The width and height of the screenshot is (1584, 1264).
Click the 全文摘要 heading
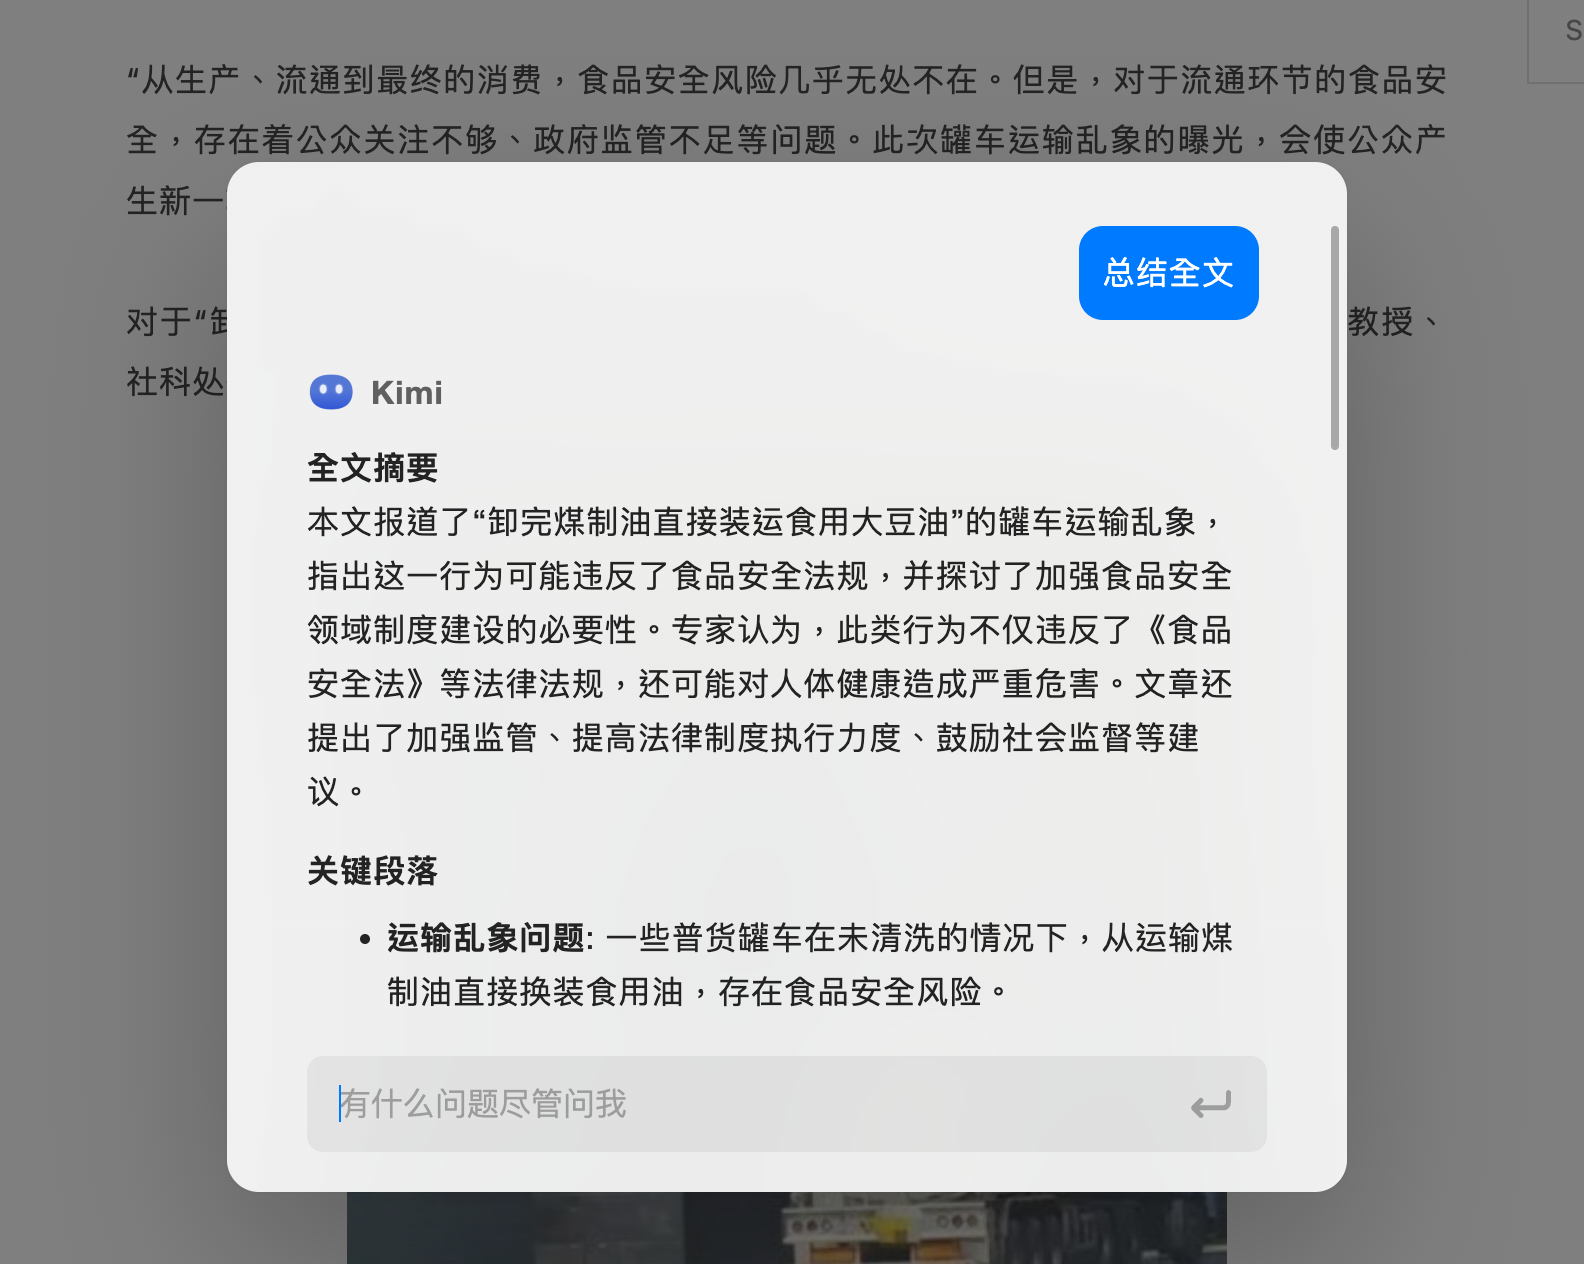pos(373,467)
